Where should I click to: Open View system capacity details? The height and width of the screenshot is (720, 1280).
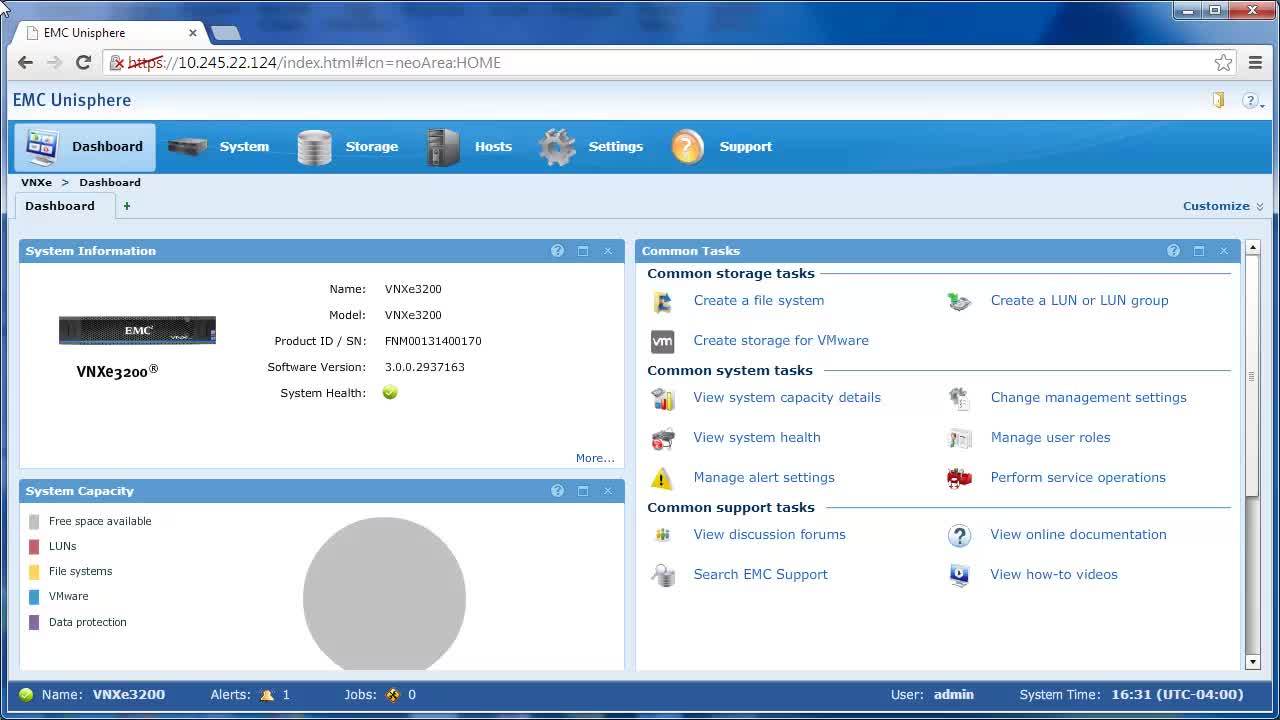pos(787,397)
